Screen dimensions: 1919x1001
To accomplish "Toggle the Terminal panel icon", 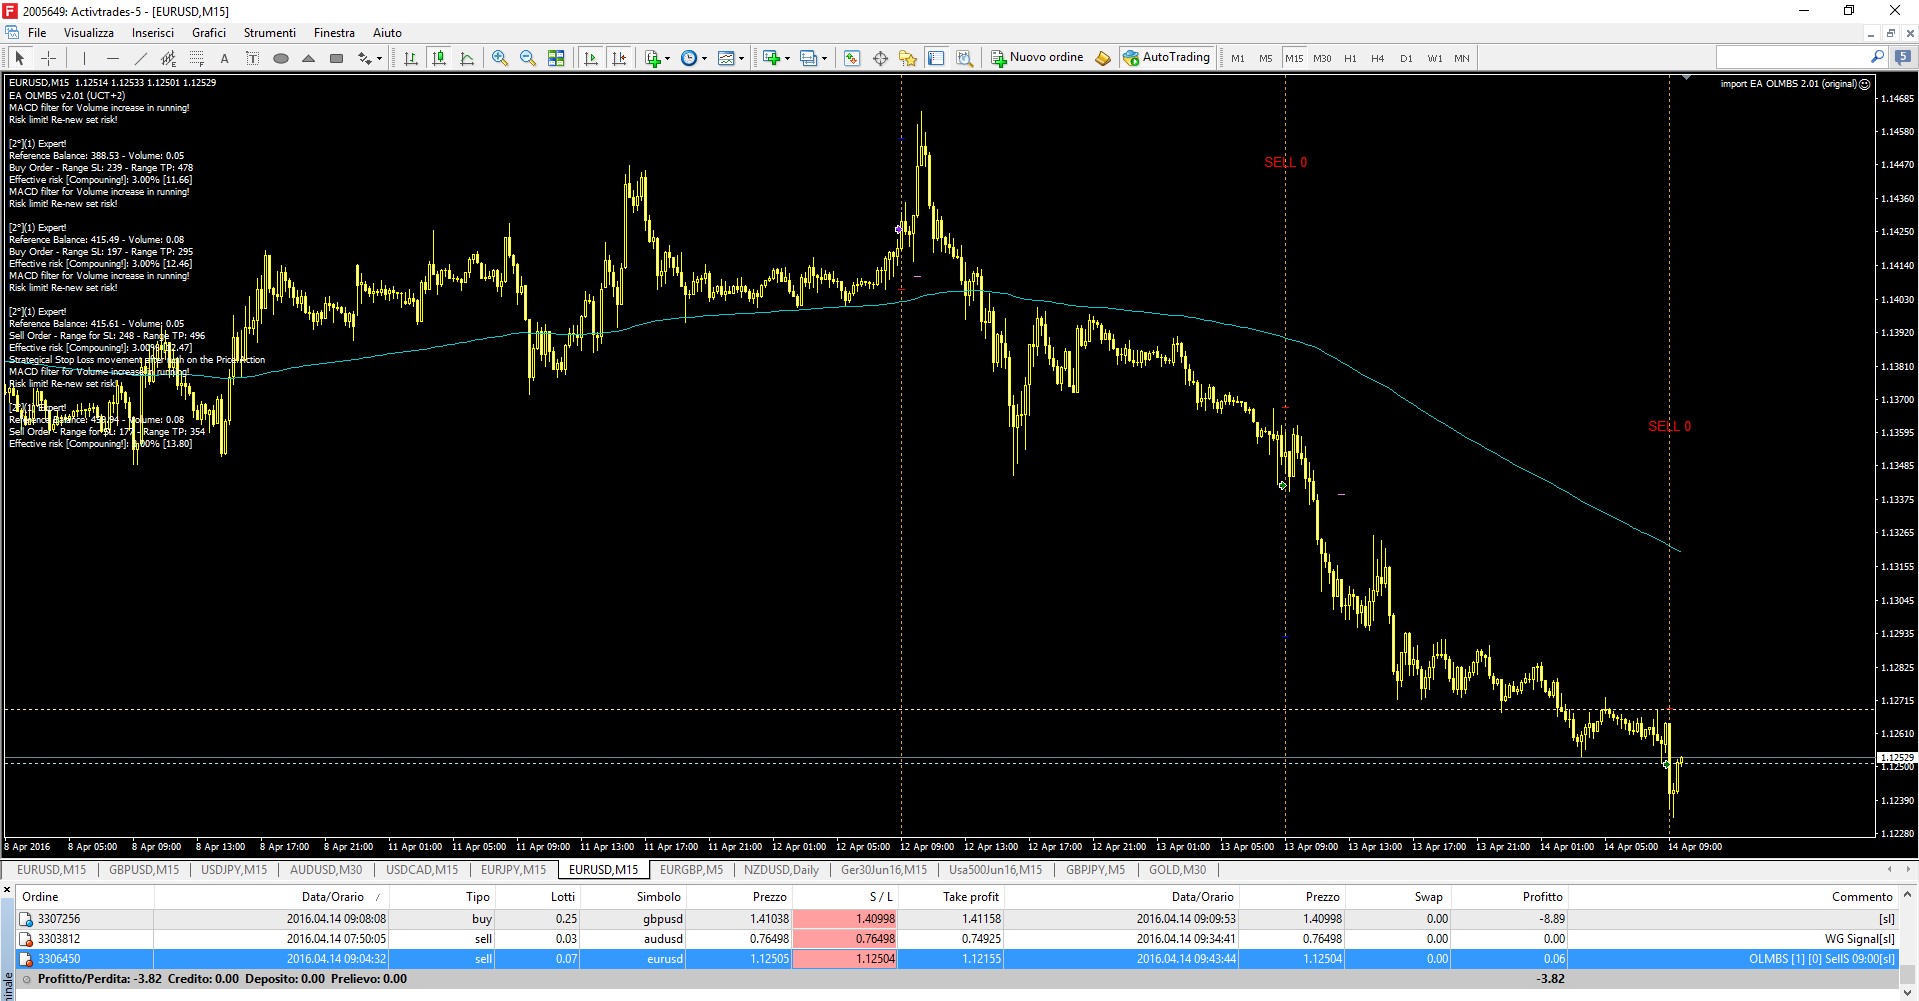I will coord(936,58).
